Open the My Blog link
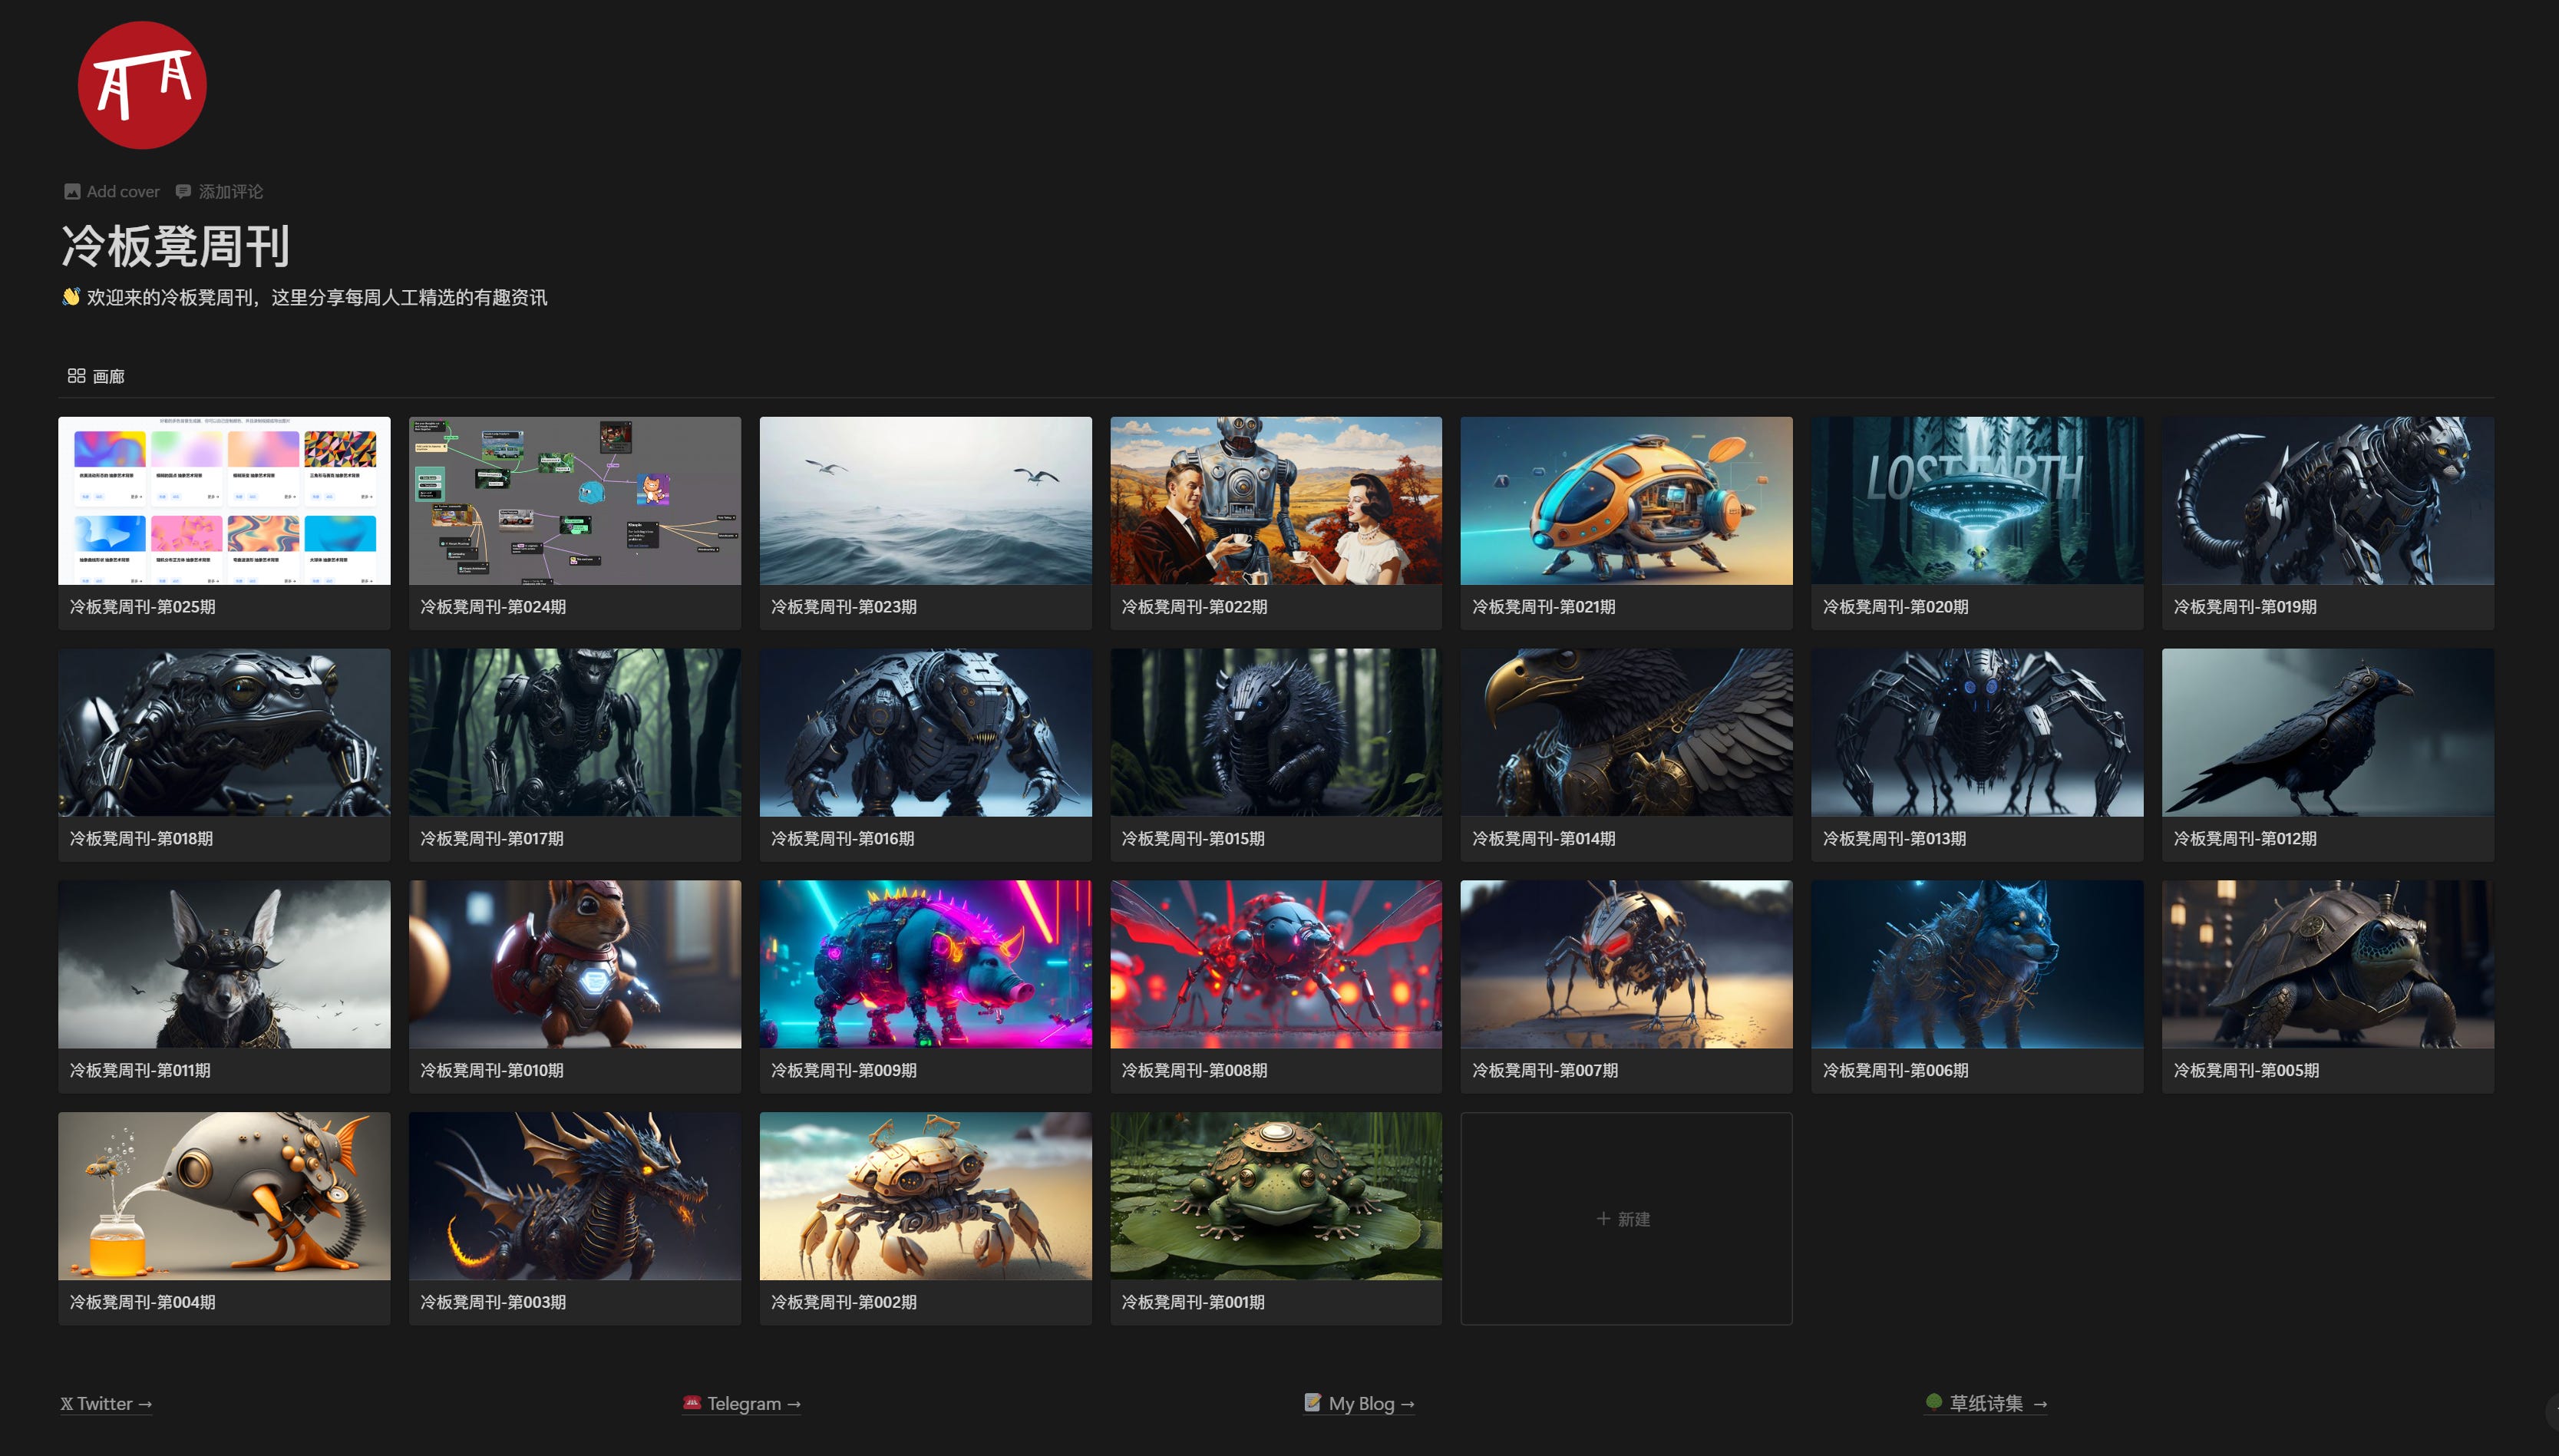This screenshot has width=2559, height=1456. [x=1360, y=1403]
